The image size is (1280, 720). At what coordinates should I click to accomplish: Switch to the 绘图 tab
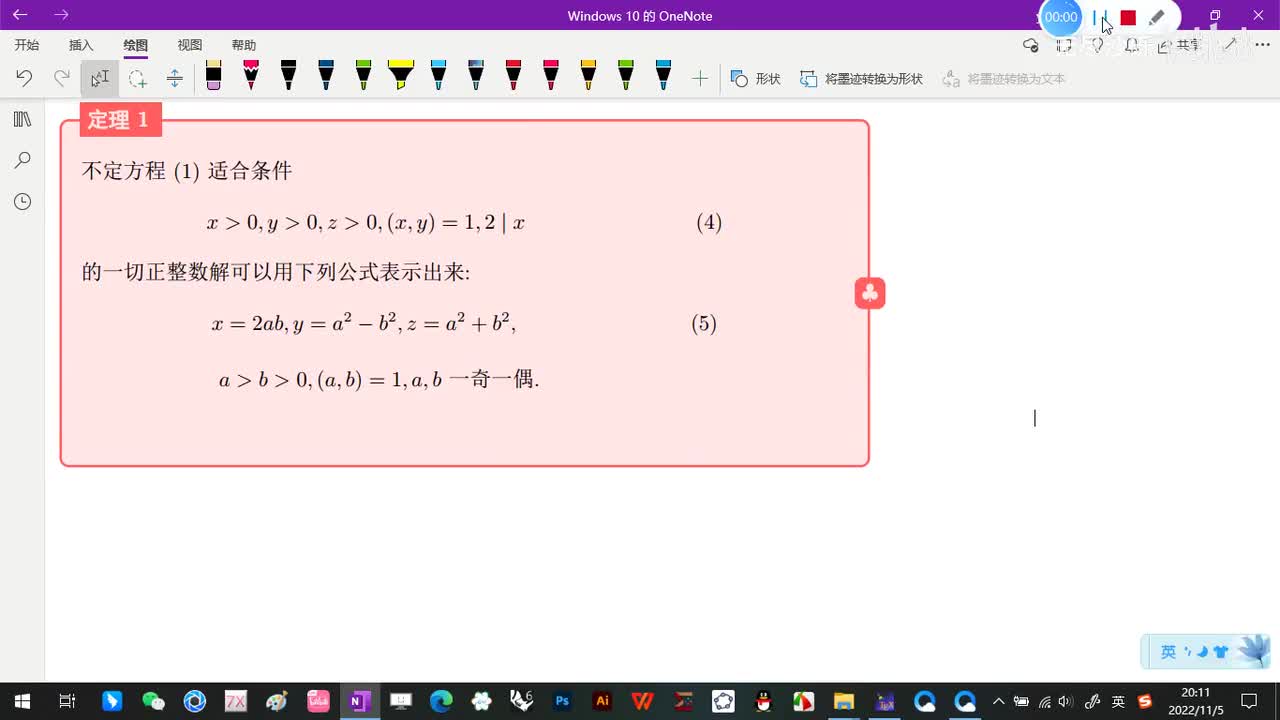pos(135,45)
